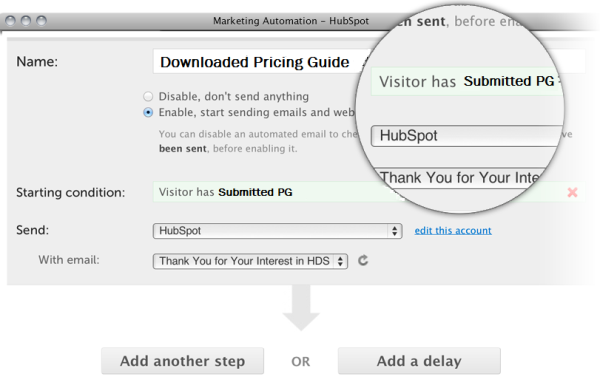This screenshot has height=388, width=600.
Task: Open the HubSpot account dropdown beside Send
Action: 277,231
